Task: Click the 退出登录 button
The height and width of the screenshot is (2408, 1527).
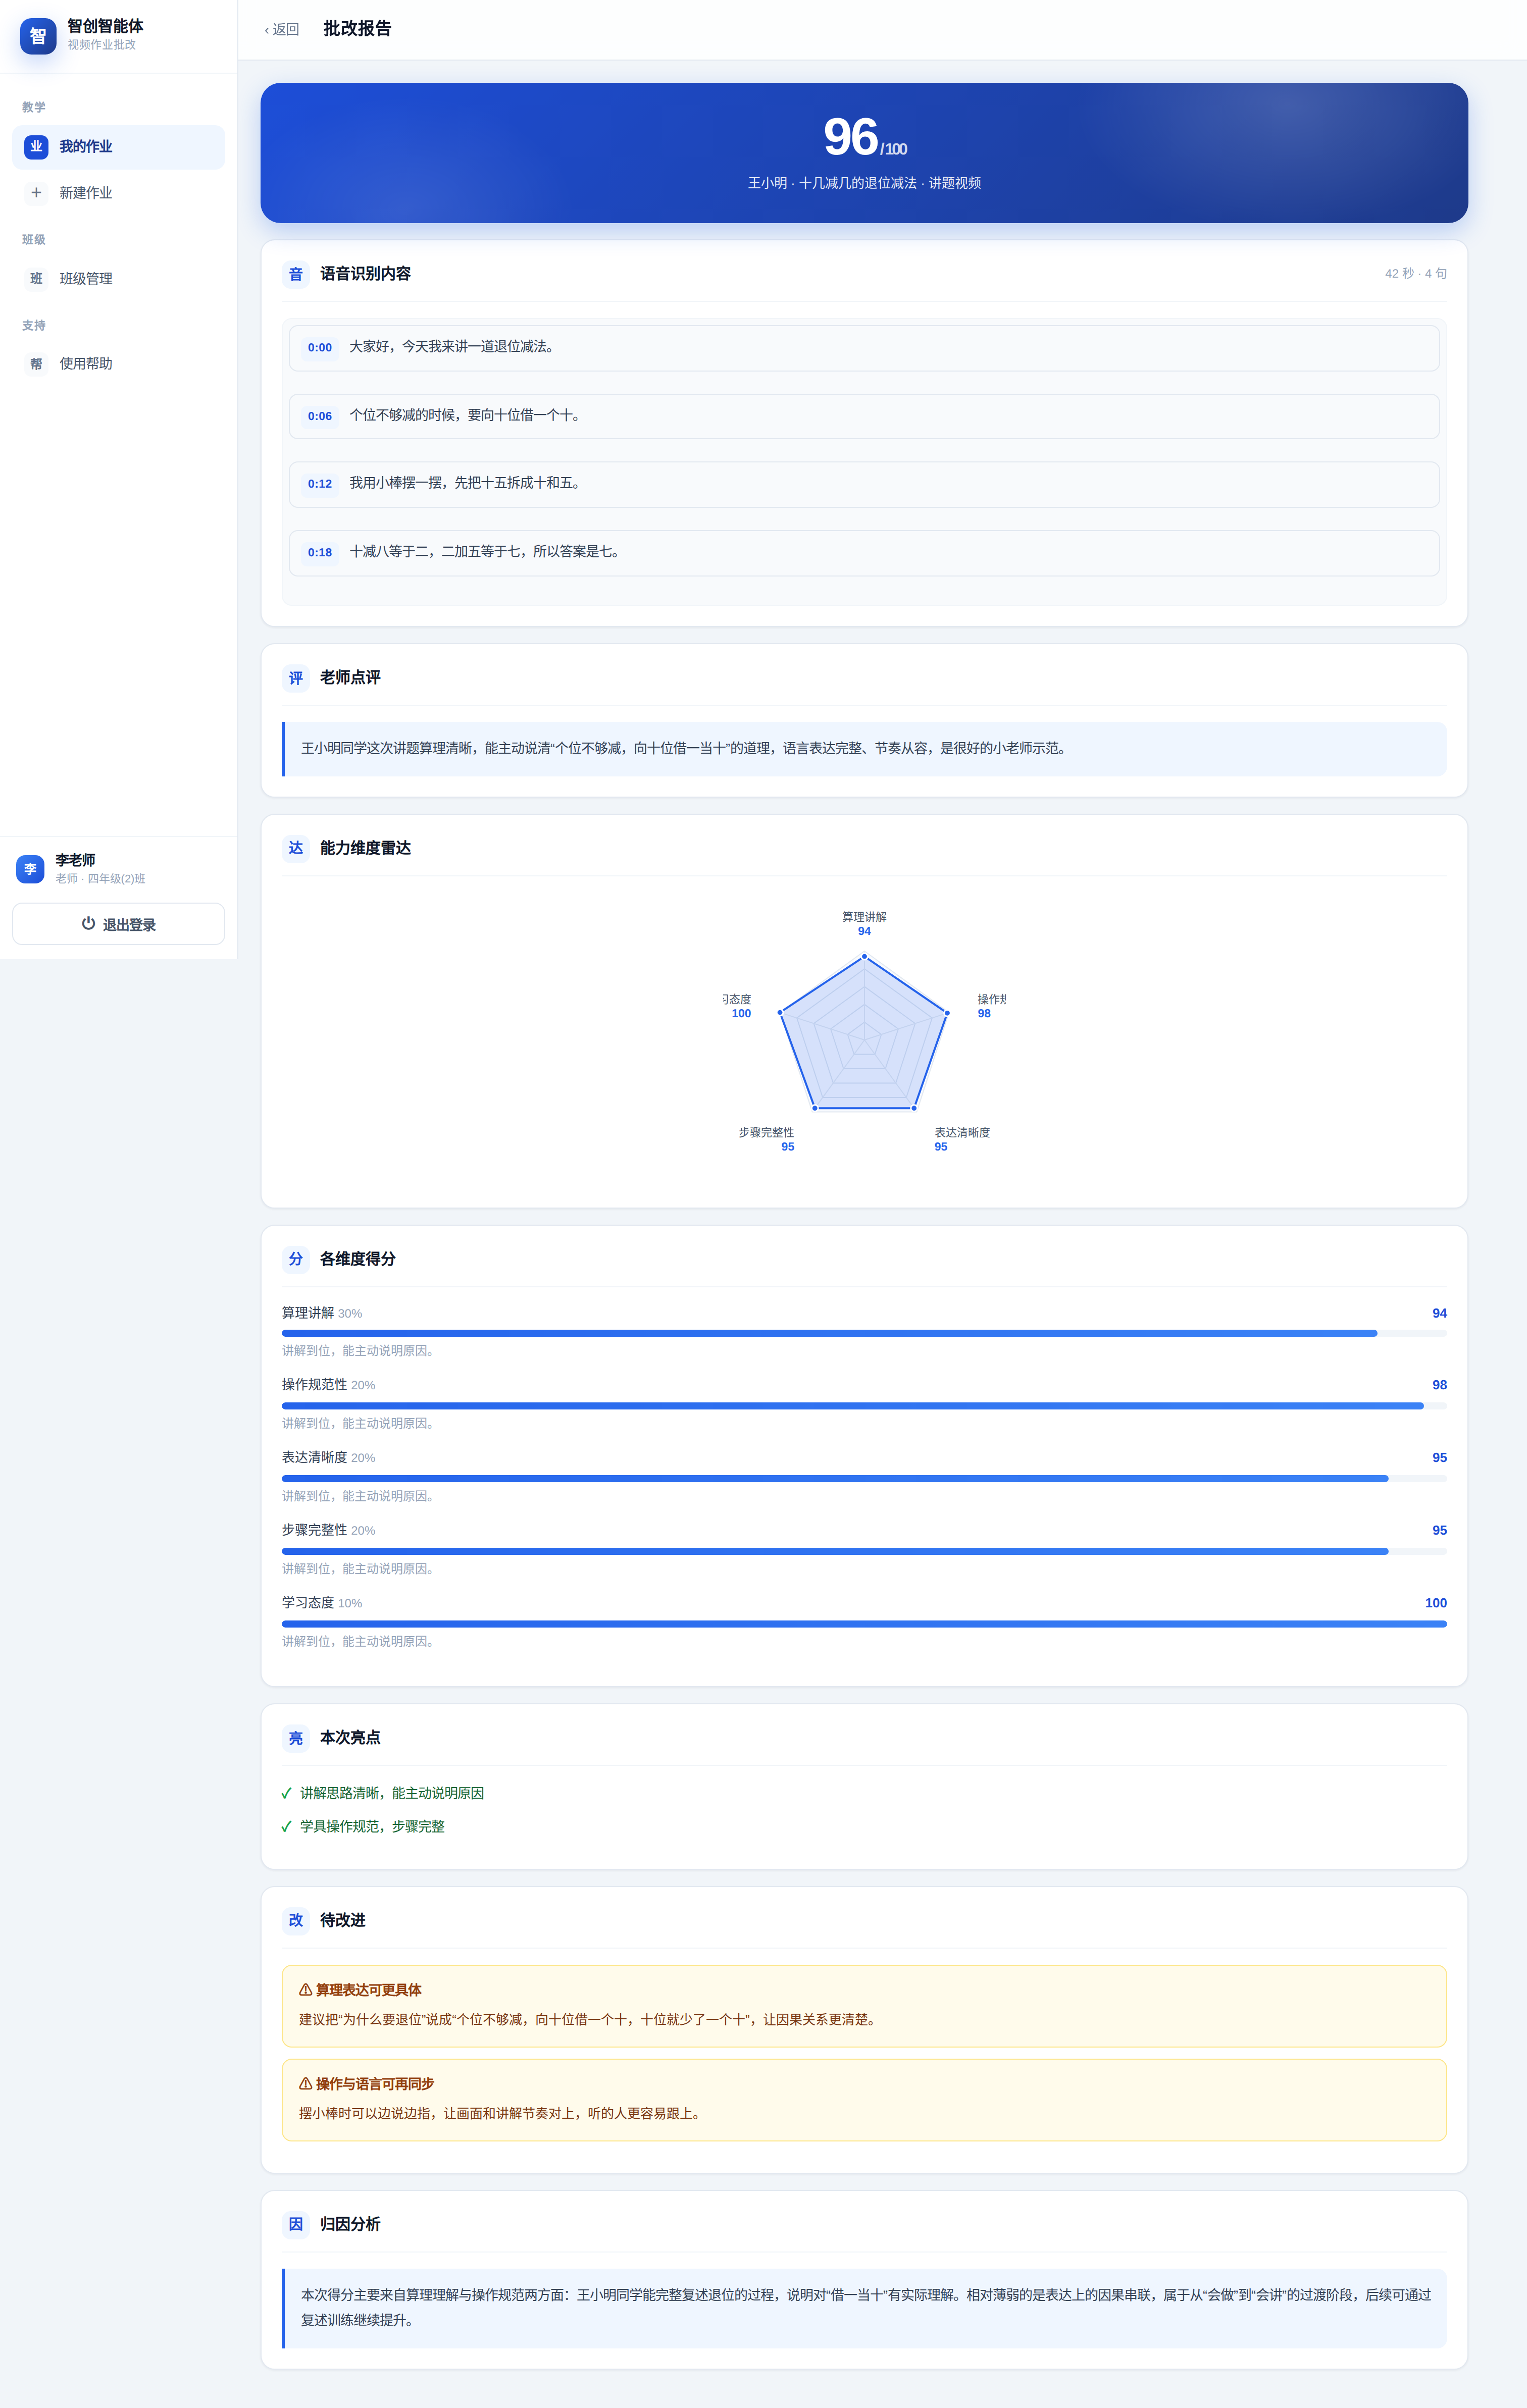Action: [118, 924]
